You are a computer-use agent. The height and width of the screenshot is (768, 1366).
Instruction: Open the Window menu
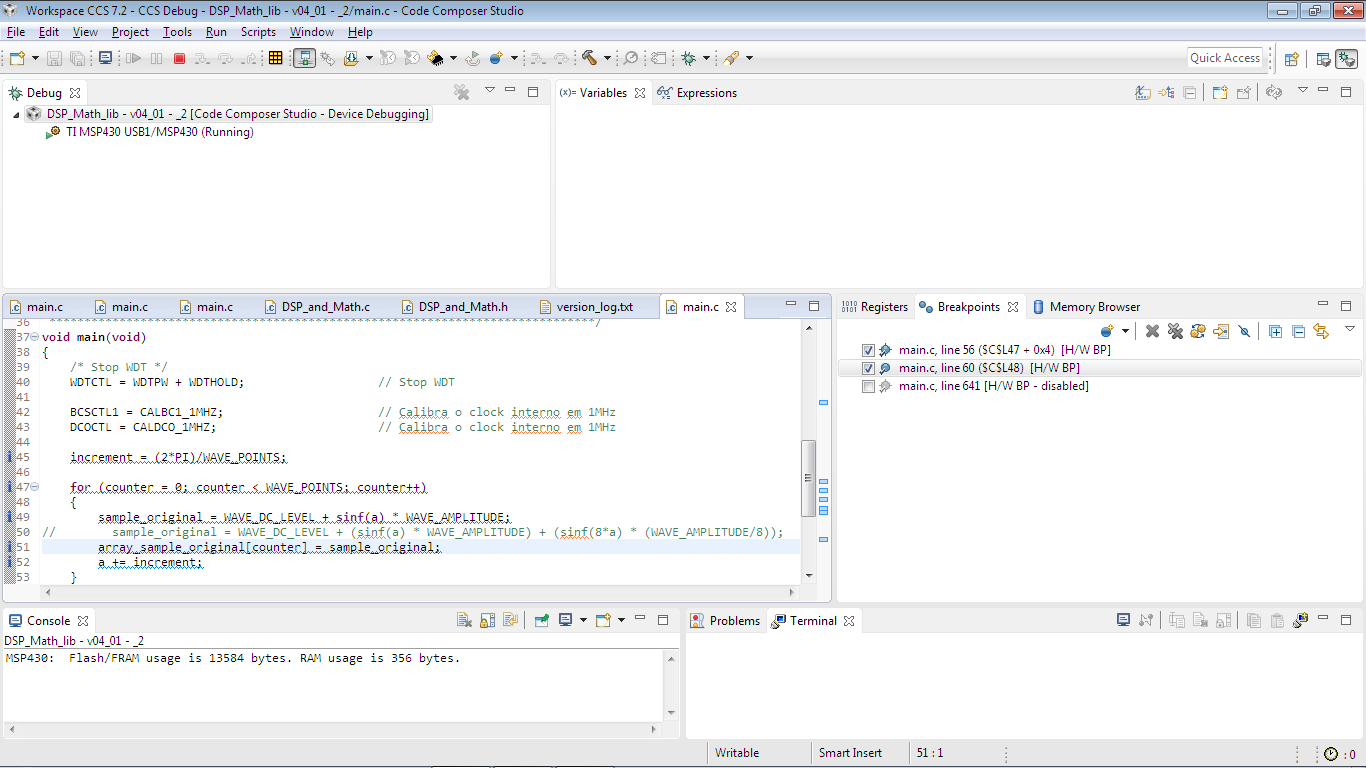(312, 32)
